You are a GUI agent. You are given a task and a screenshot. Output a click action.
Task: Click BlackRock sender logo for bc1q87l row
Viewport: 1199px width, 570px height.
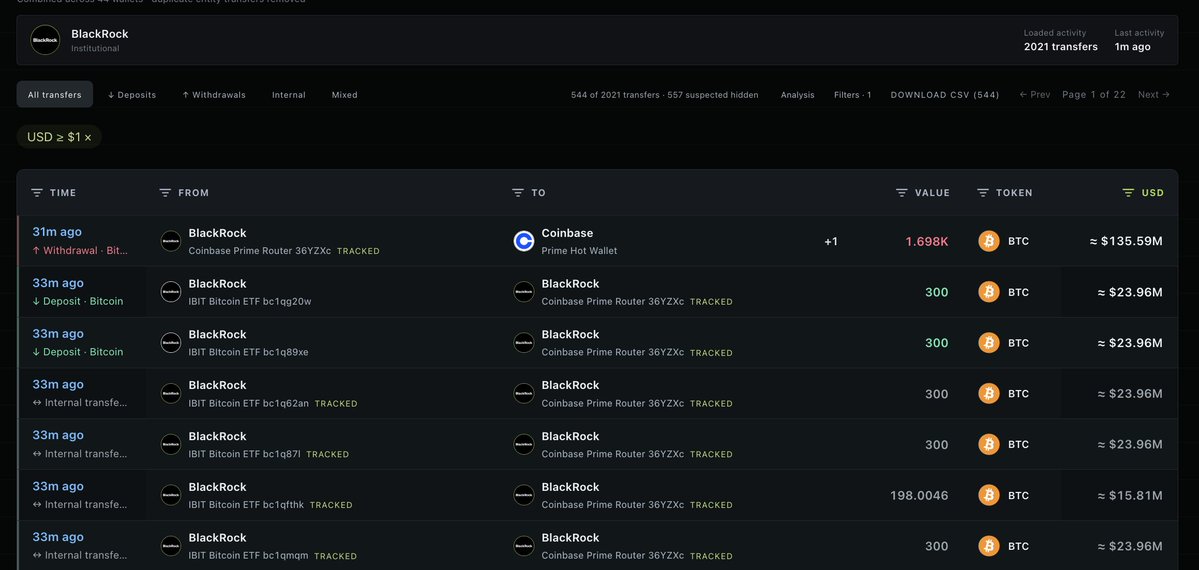tap(171, 444)
